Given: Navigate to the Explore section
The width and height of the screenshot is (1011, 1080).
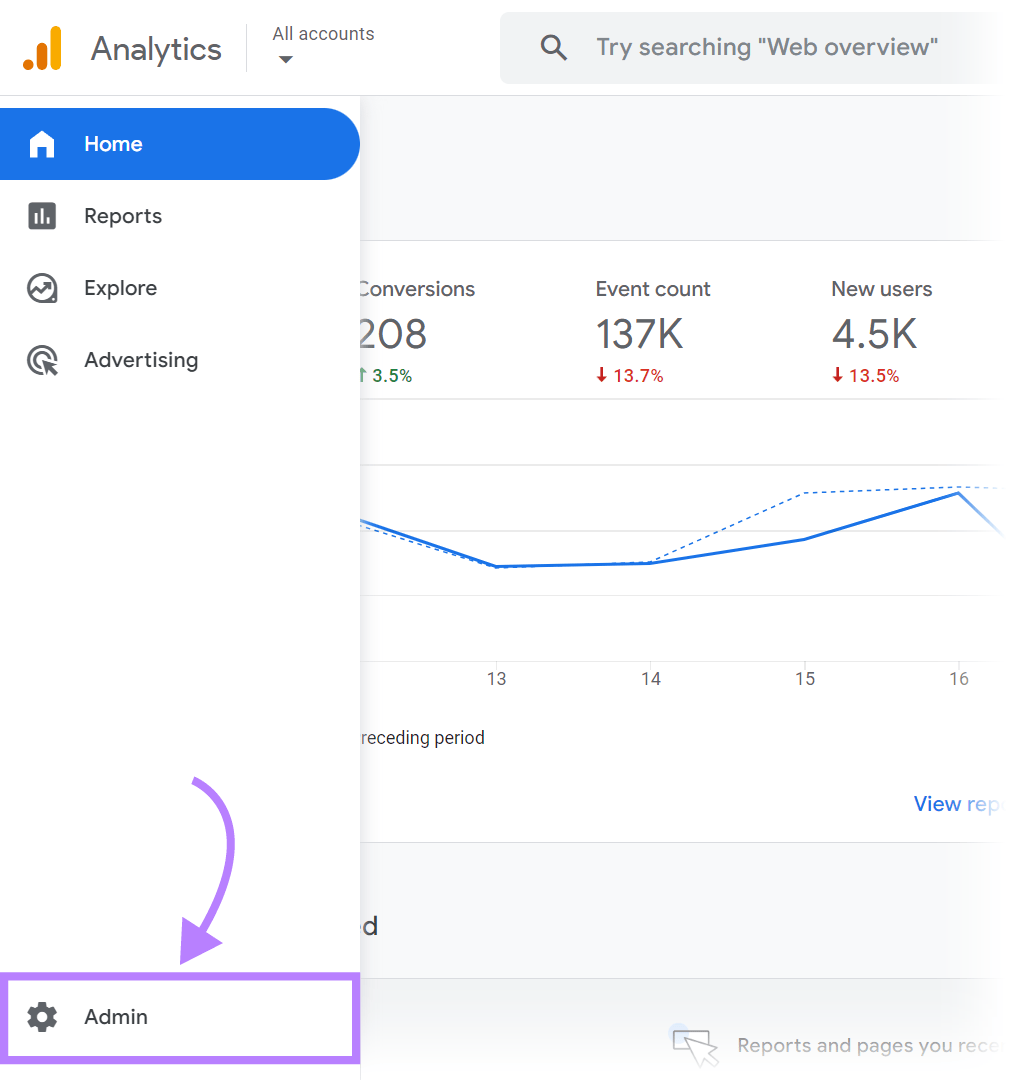Looking at the screenshot, I should (x=120, y=288).
